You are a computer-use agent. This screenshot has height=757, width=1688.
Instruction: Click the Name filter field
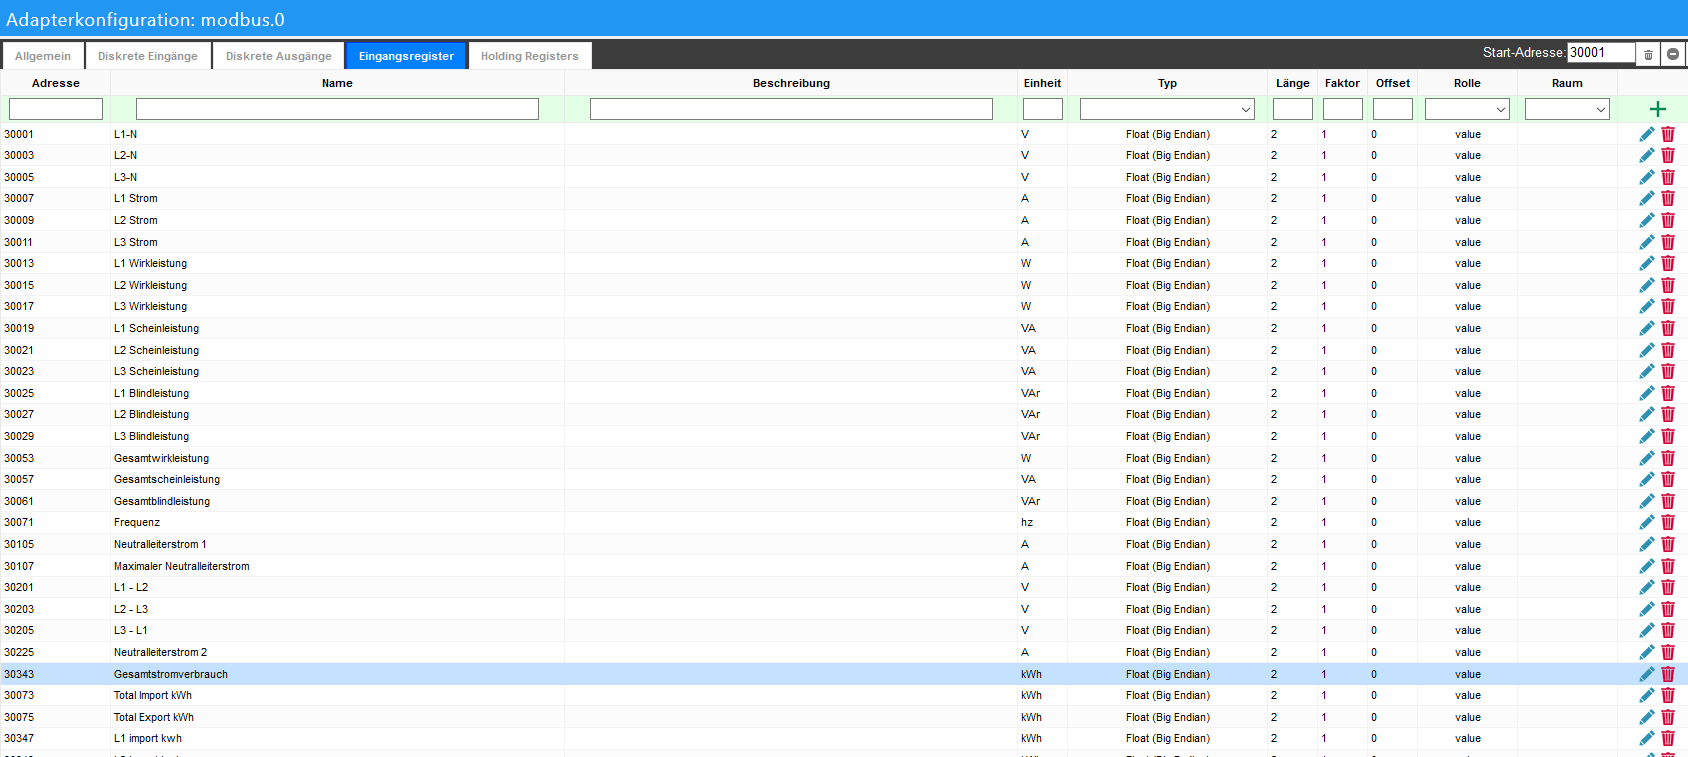click(337, 109)
